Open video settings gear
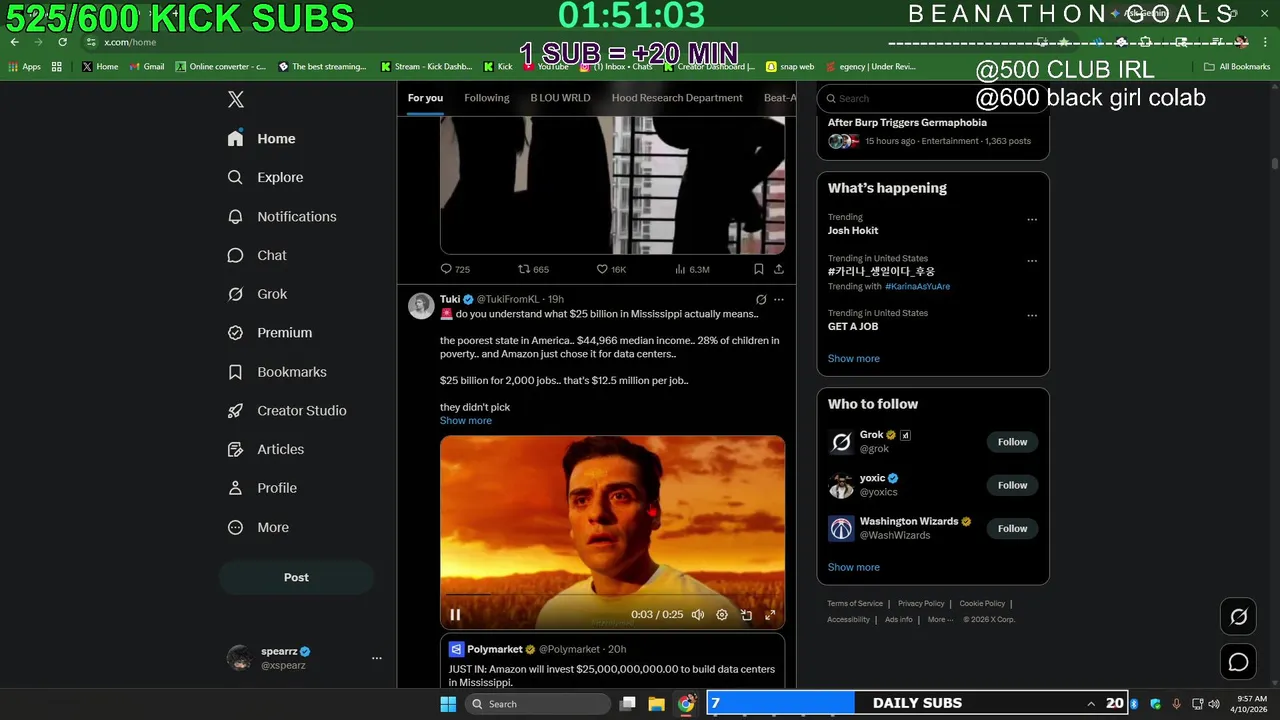Viewport: 1280px width, 720px height. click(x=722, y=615)
